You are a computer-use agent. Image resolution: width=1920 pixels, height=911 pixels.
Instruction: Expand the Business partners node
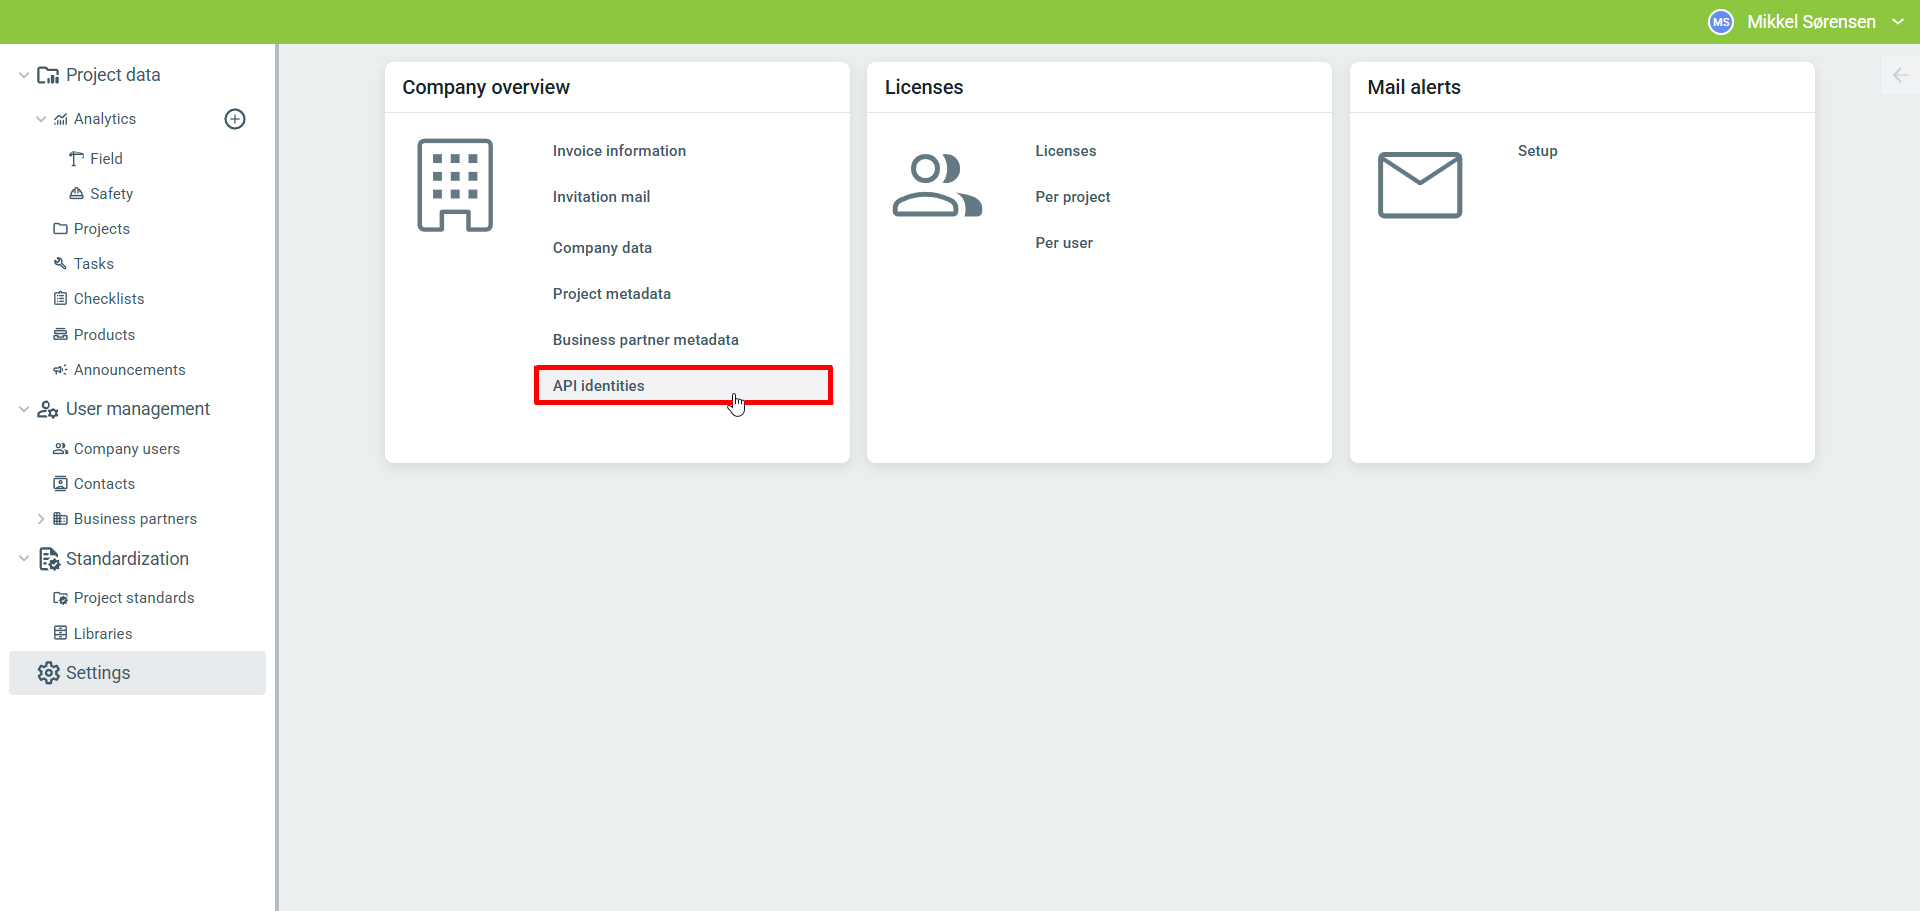tap(41, 519)
